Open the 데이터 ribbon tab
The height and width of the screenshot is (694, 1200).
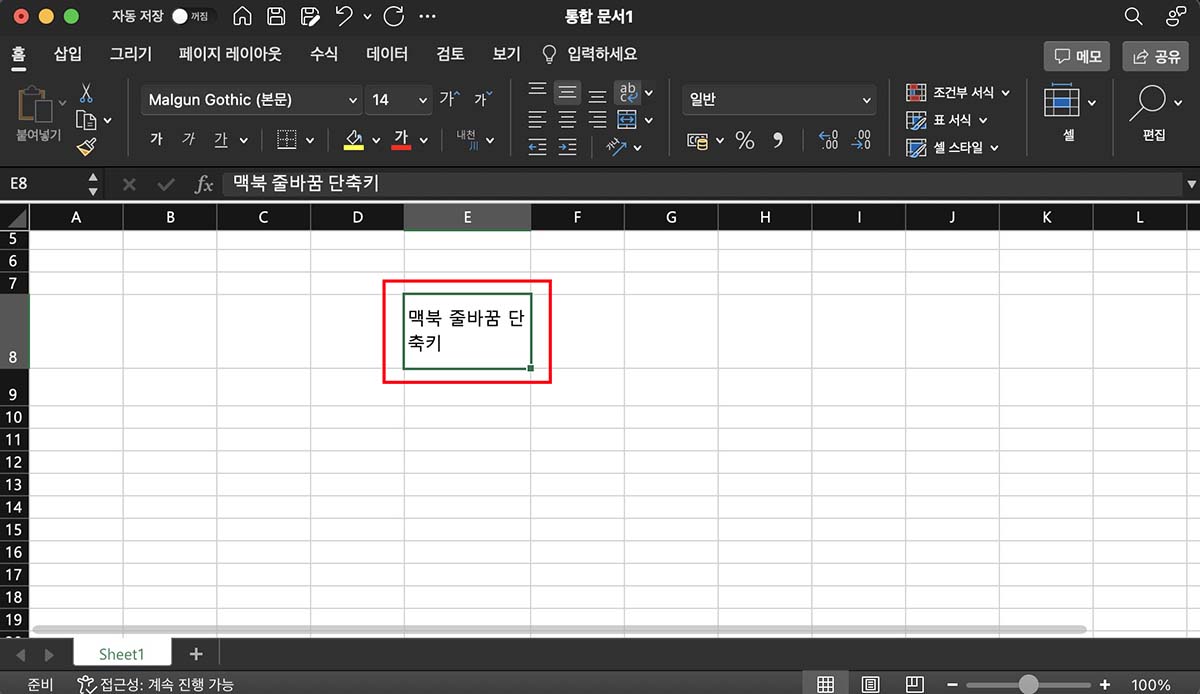[387, 54]
